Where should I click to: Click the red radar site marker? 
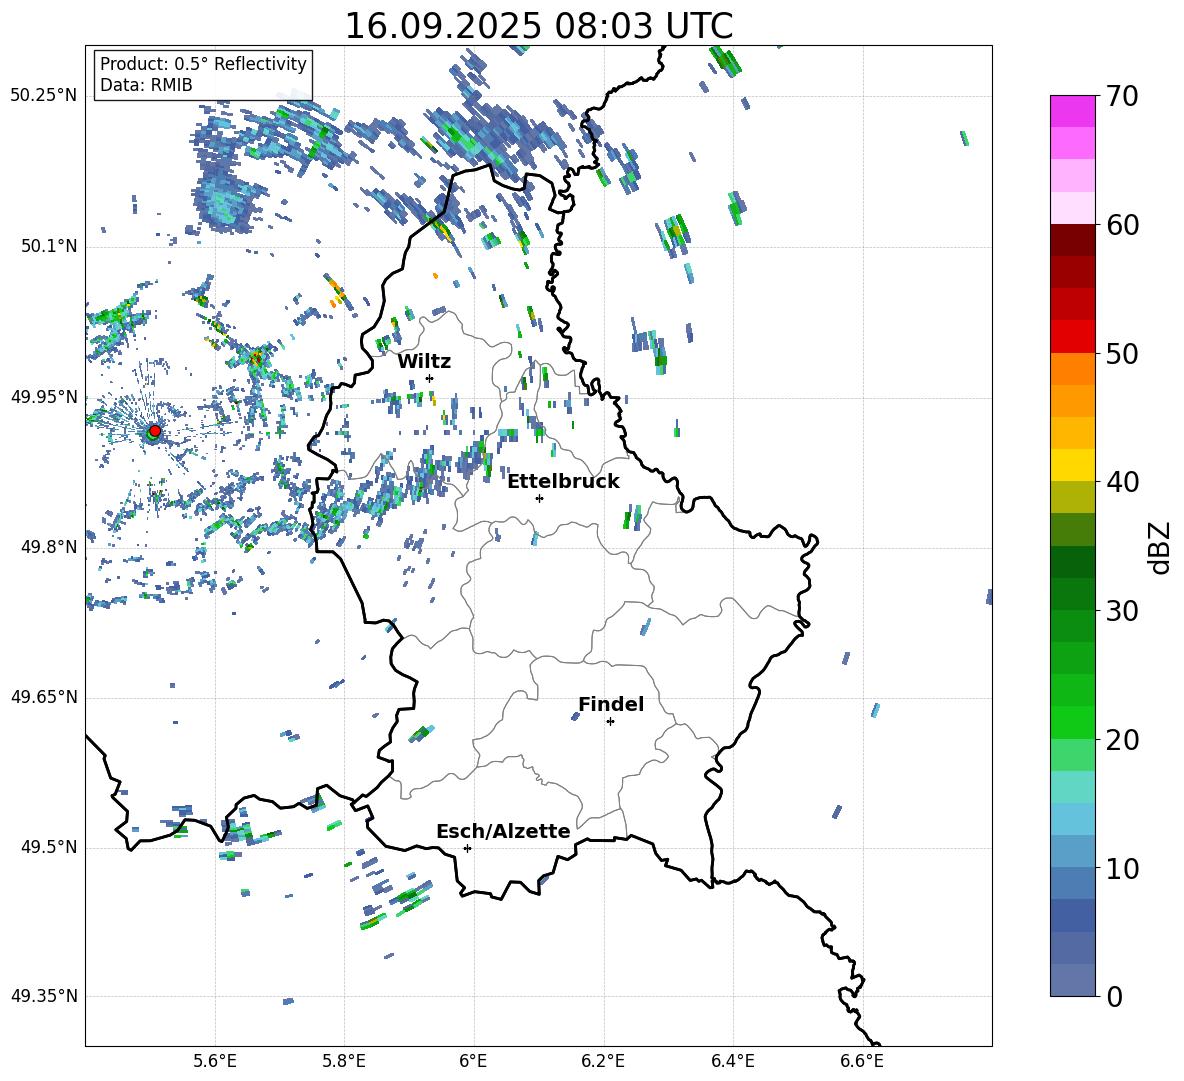point(155,431)
